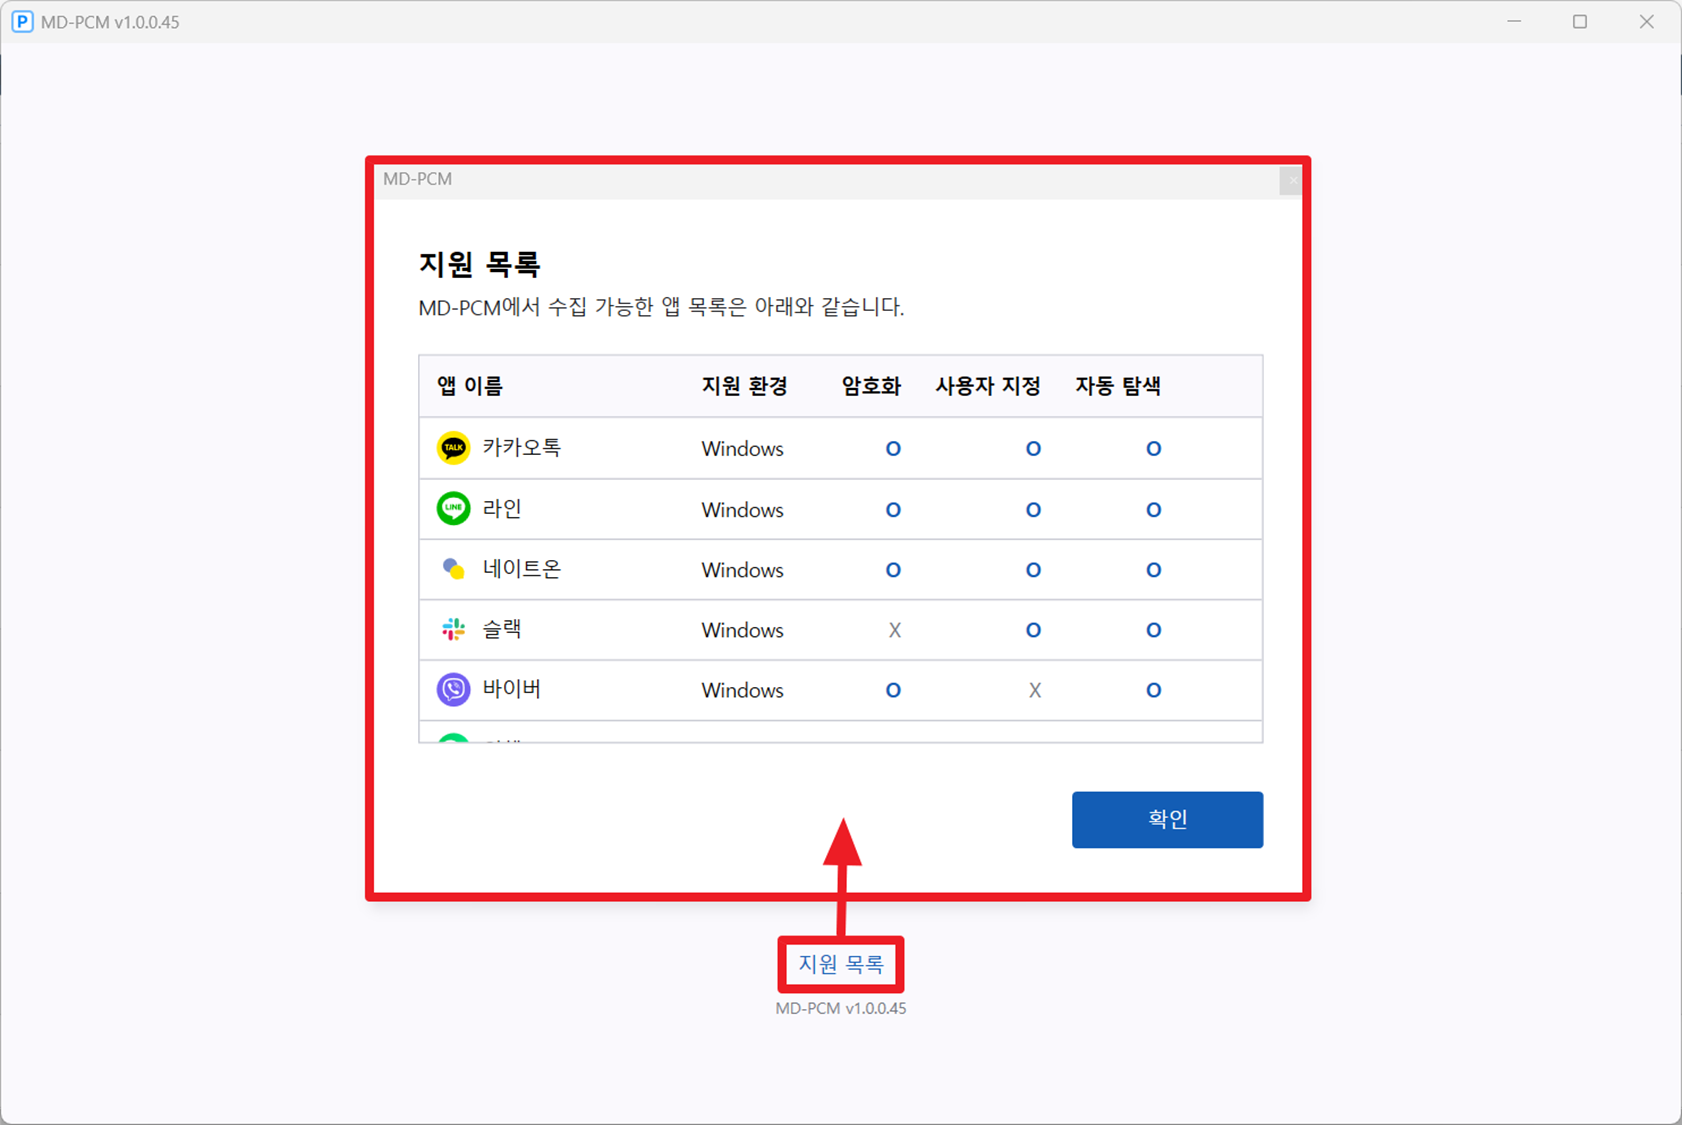The width and height of the screenshot is (1682, 1125).
Task: Click Windows in the 바이버 row
Action: (x=742, y=690)
